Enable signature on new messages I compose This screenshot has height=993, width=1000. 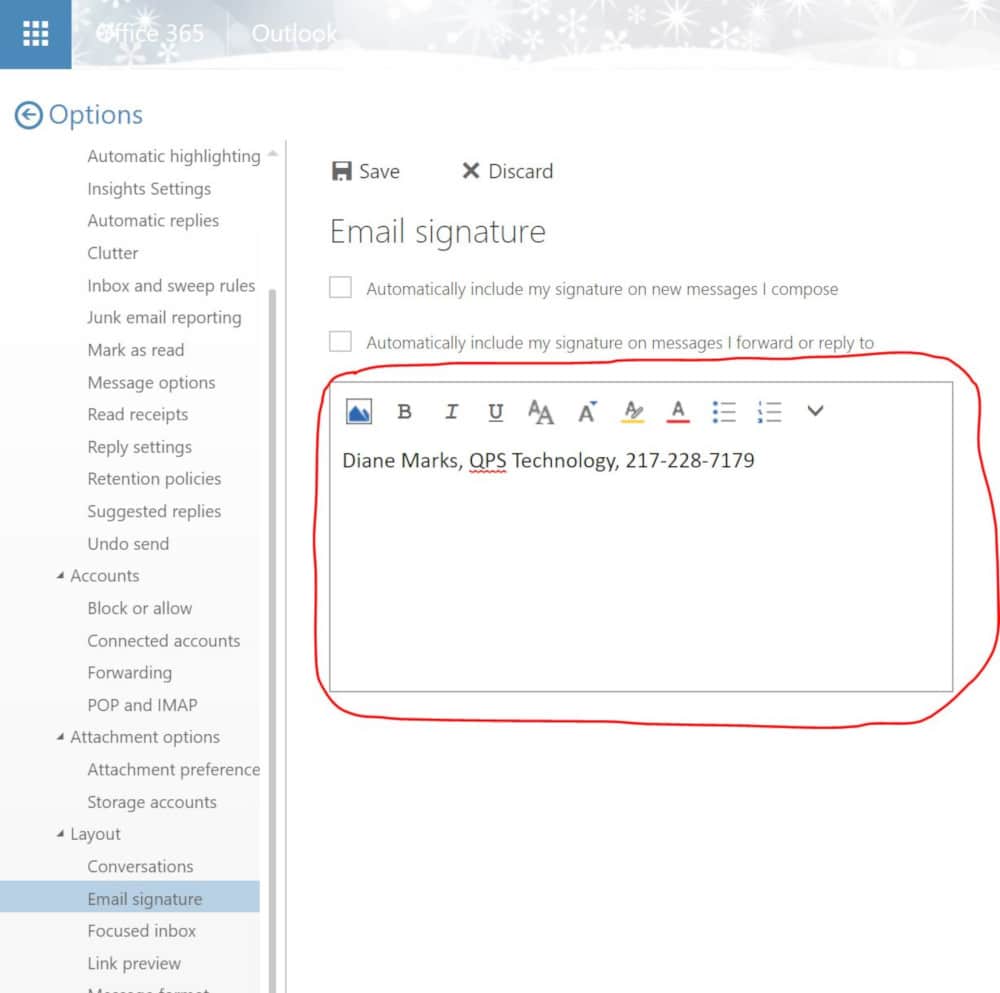tap(341, 288)
